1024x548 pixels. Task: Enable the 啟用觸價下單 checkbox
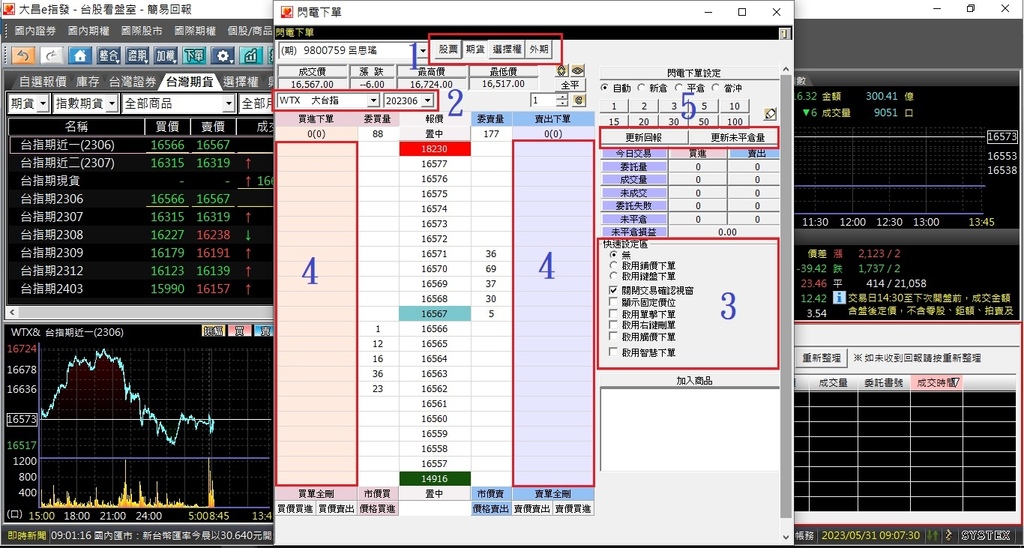point(613,336)
